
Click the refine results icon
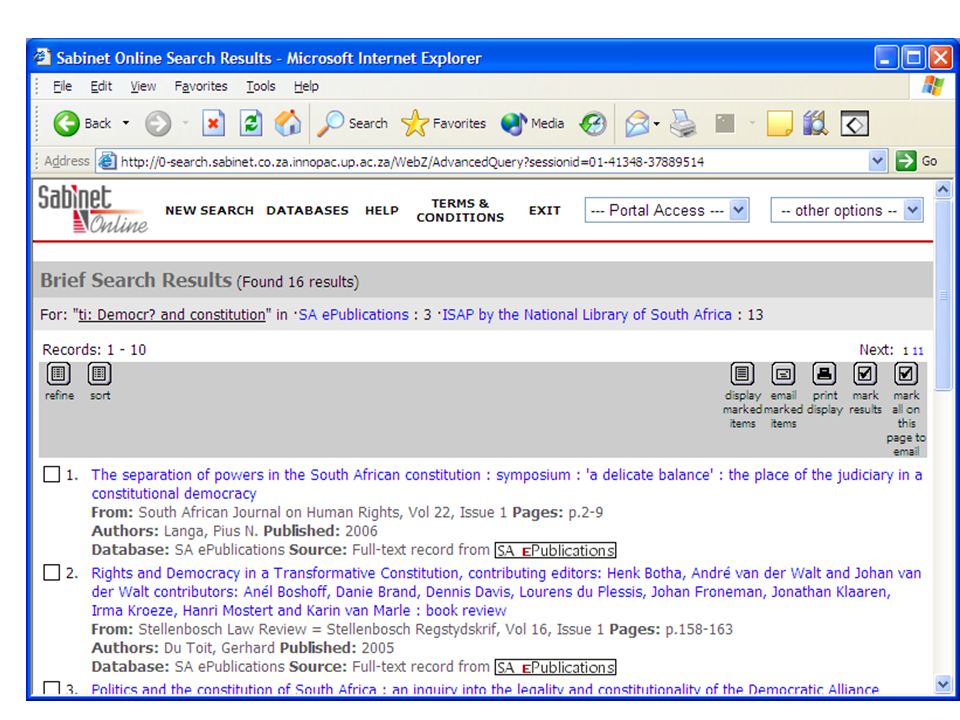(x=59, y=373)
